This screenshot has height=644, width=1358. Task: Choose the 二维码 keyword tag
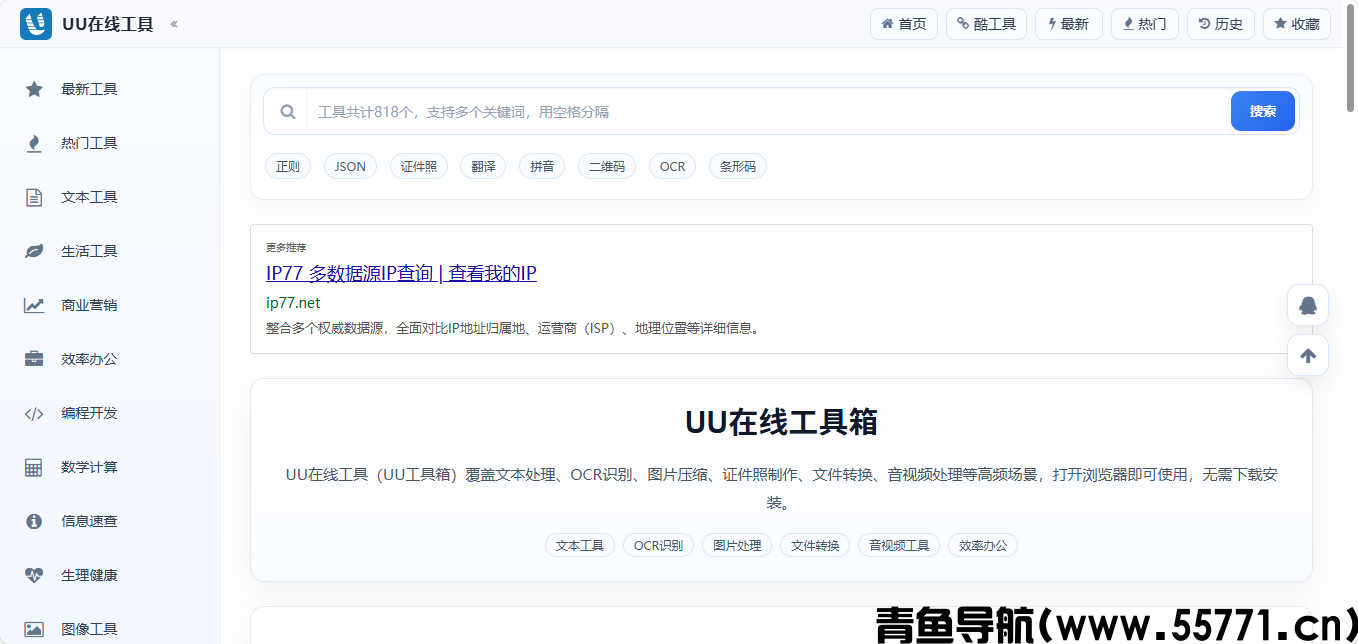(x=607, y=166)
